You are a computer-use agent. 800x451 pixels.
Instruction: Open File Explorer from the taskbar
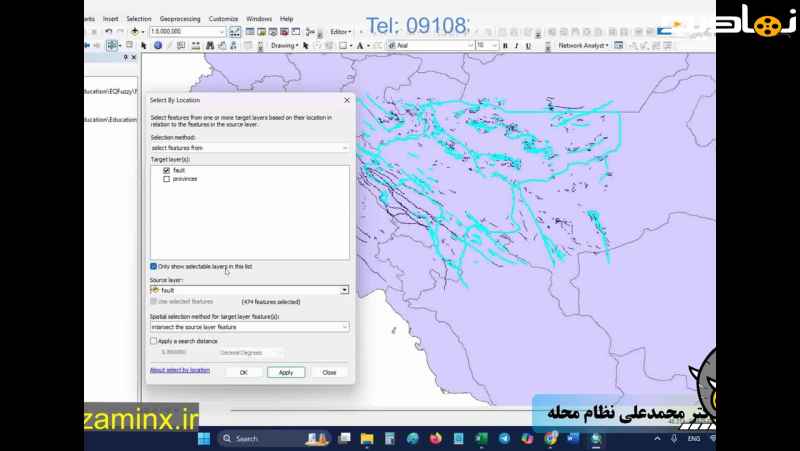click(x=367, y=439)
